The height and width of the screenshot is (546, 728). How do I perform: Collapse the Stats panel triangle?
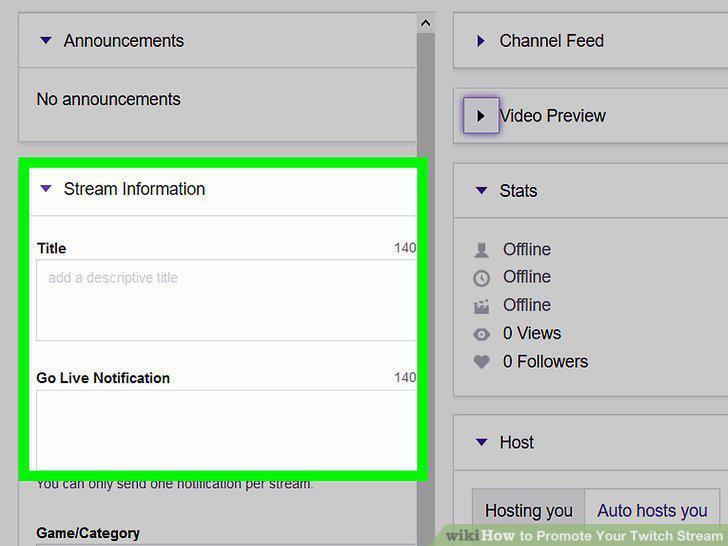pos(481,190)
